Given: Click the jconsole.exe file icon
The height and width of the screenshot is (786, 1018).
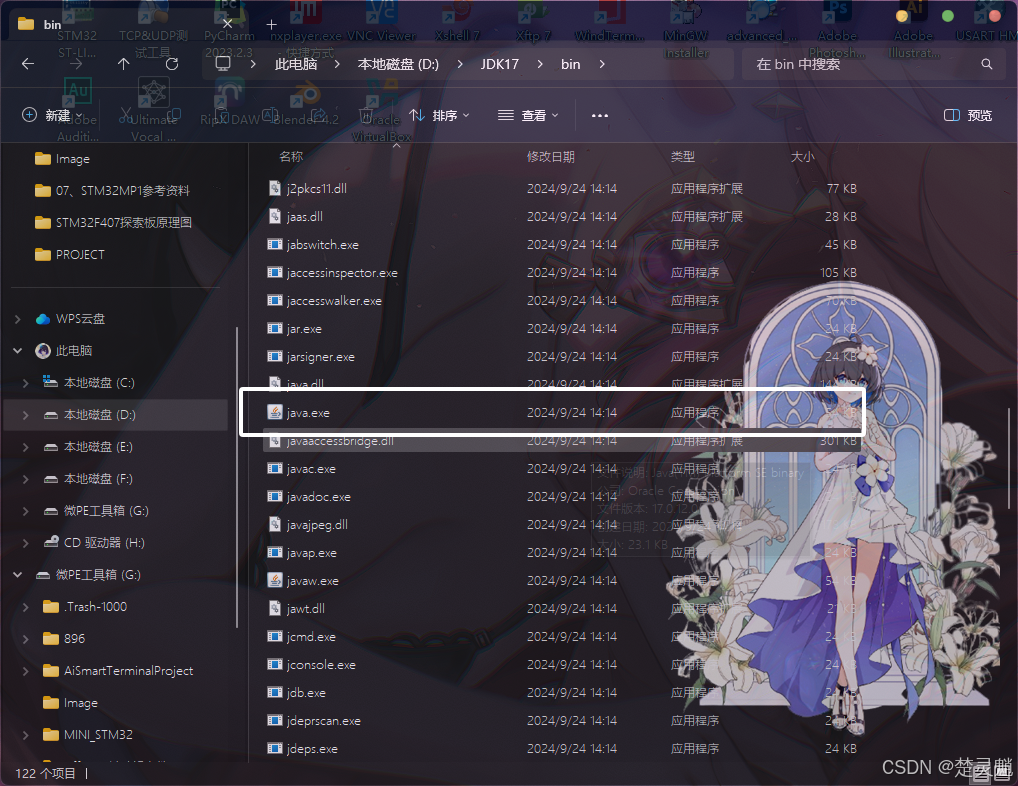Looking at the screenshot, I should click(x=275, y=665).
